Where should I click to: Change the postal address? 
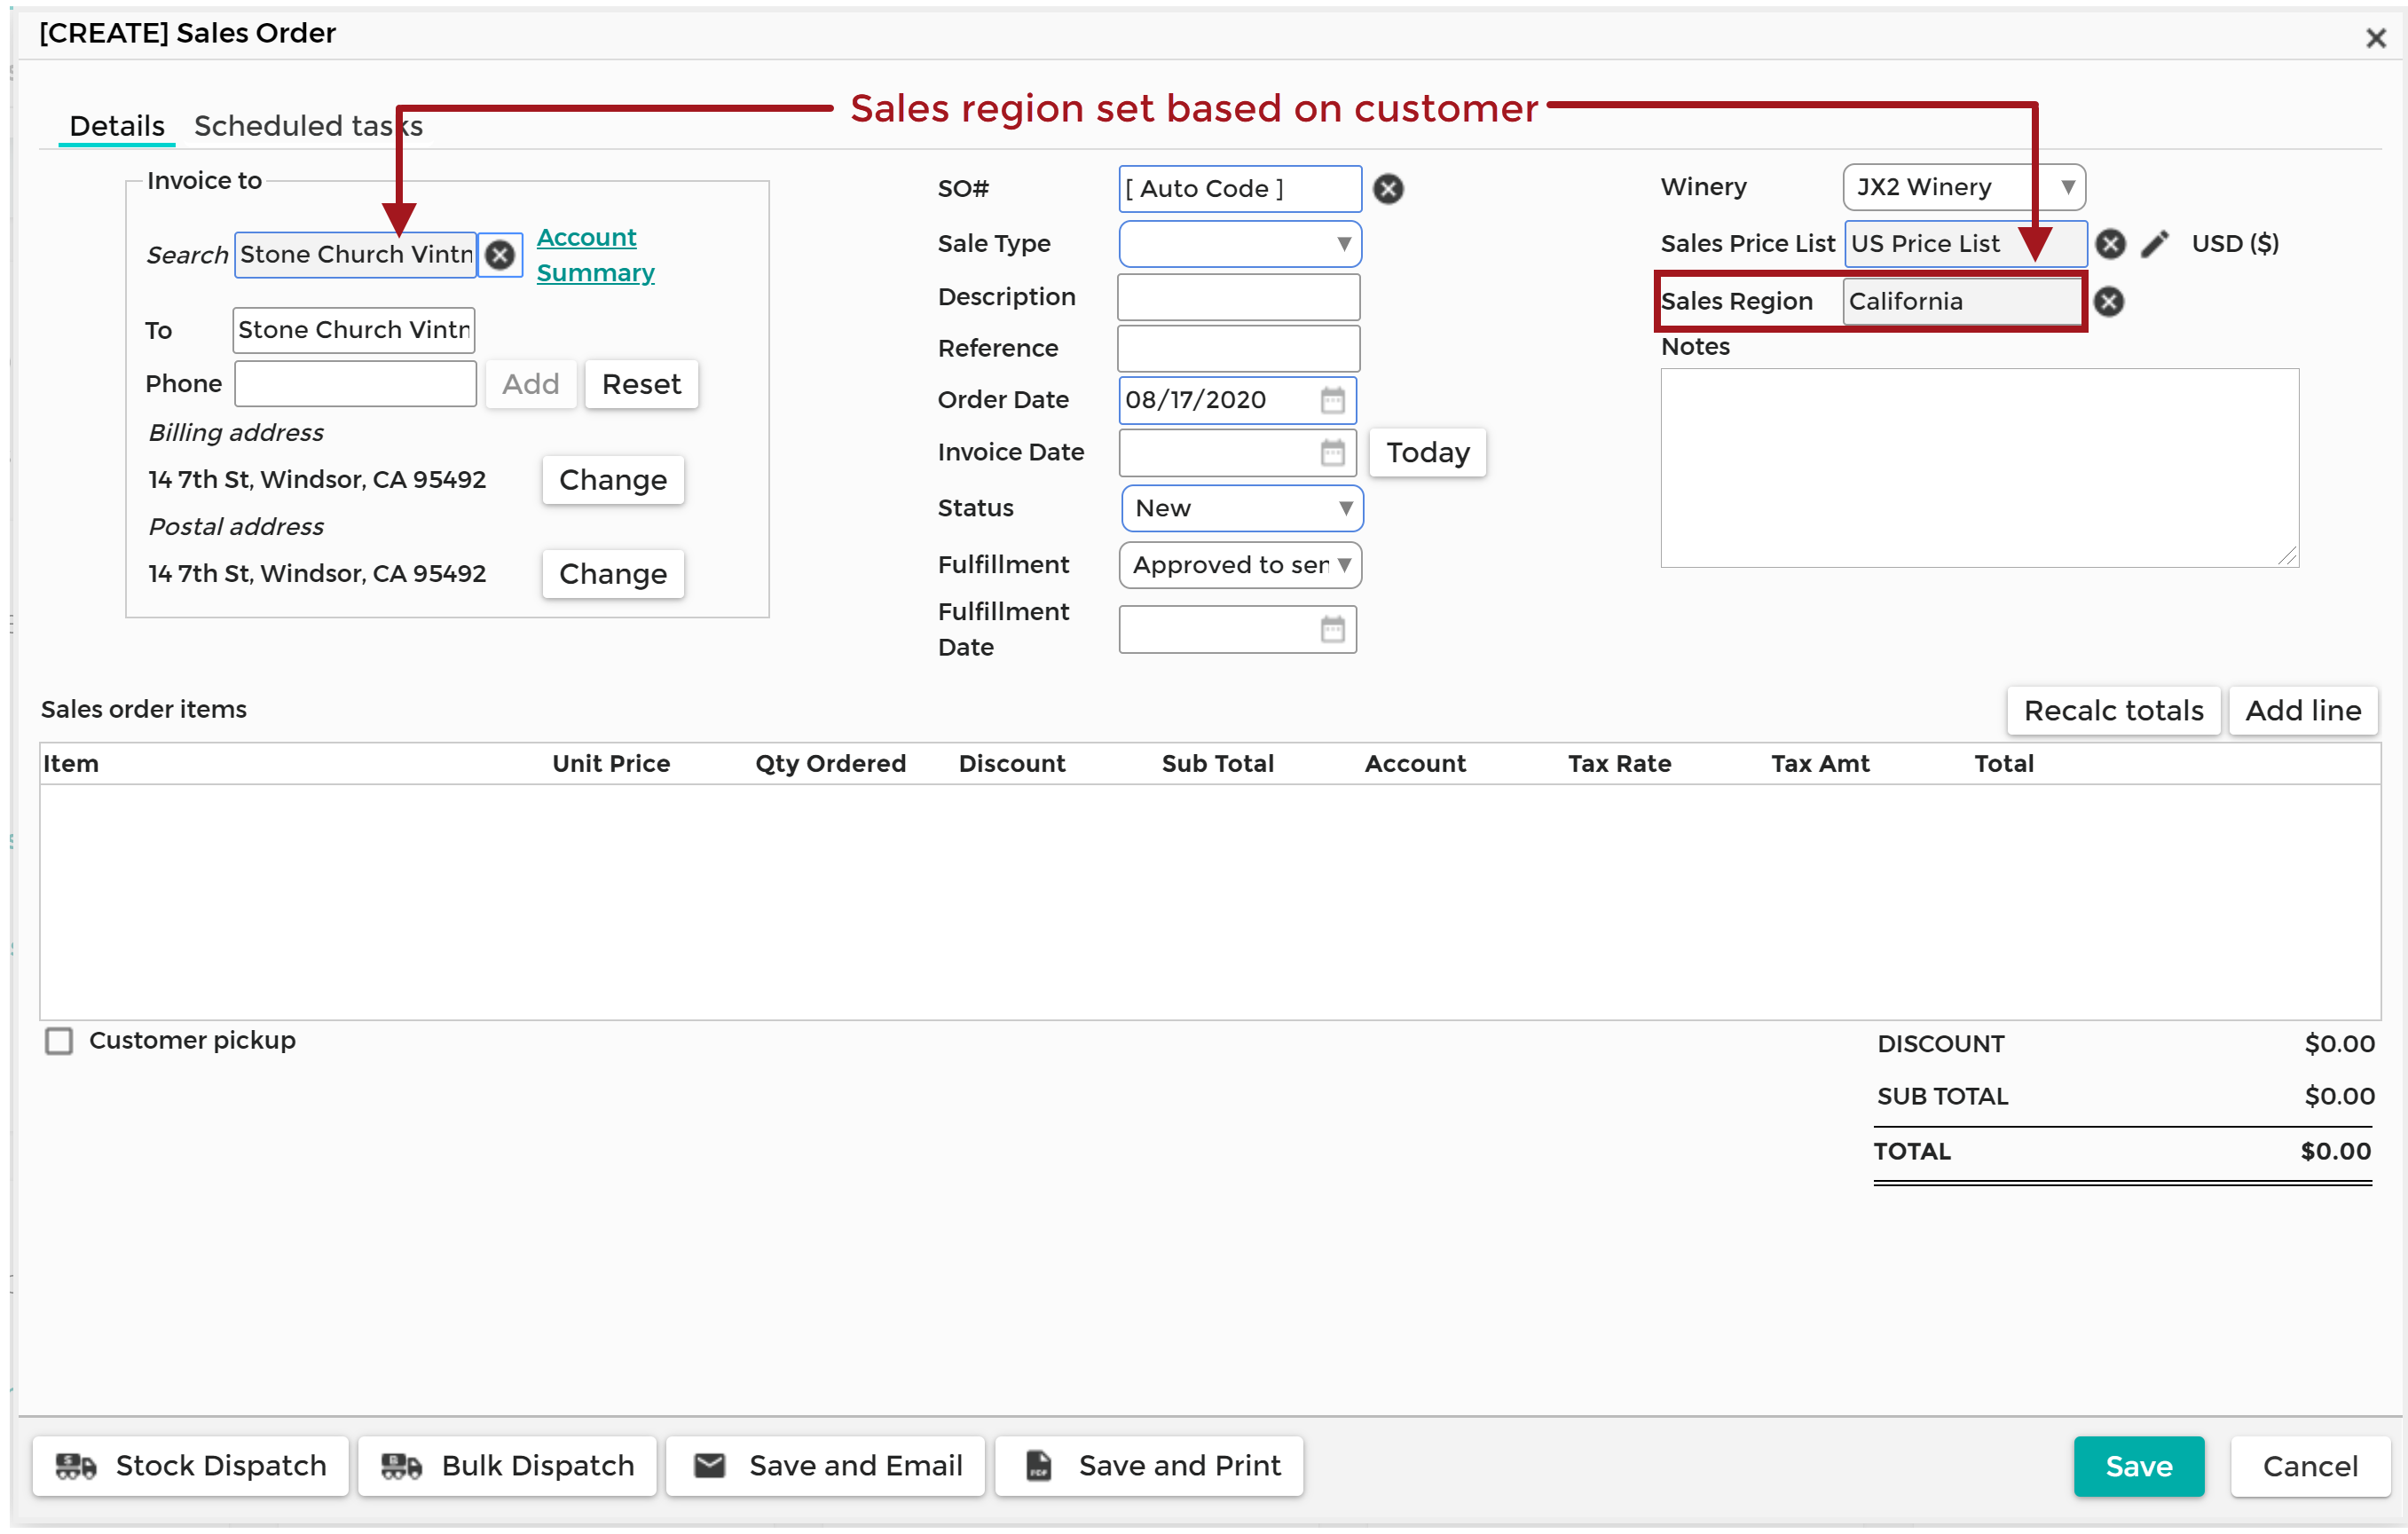coord(613,574)
